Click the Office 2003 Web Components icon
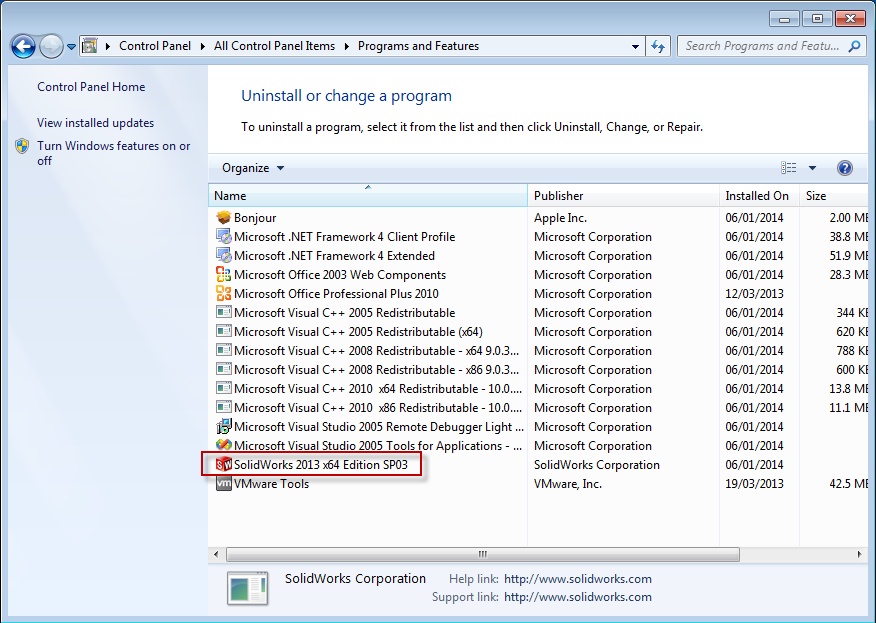Image resolution: width=876 pixels, height=623 pixels. pyautogui.click(x=223, y=274)
